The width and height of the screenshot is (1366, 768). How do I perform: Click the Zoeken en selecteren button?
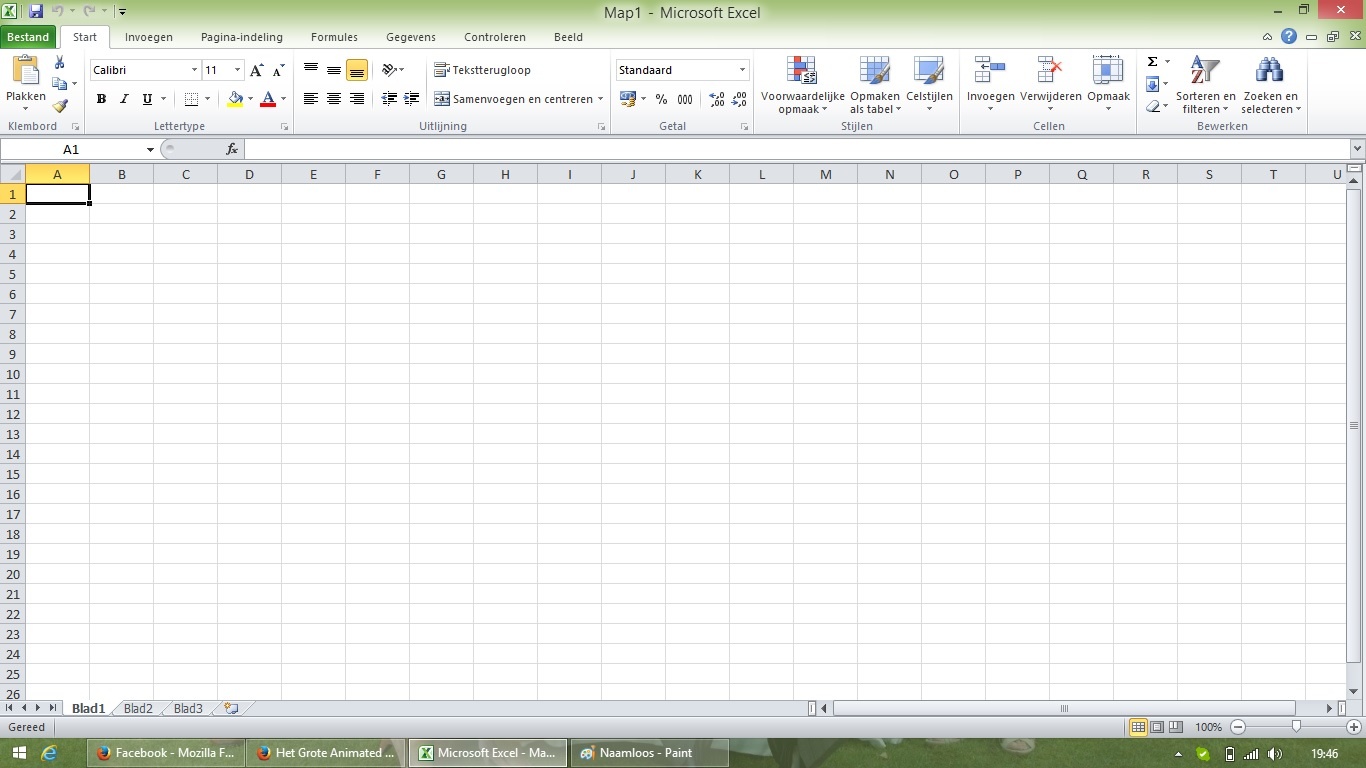pos(1270,85)
